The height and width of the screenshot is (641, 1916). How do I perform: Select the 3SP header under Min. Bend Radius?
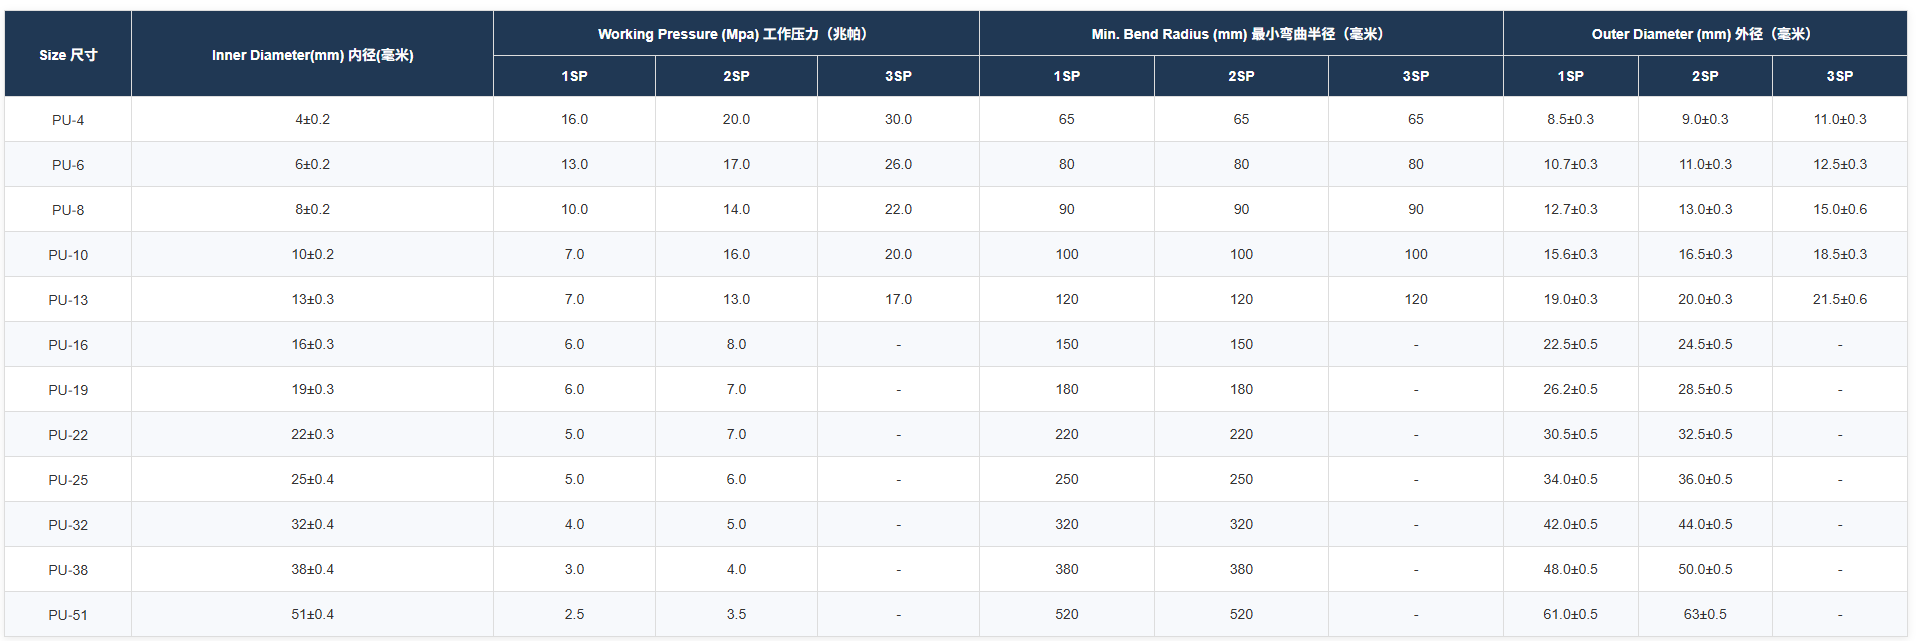click(x=1416, y=76)
